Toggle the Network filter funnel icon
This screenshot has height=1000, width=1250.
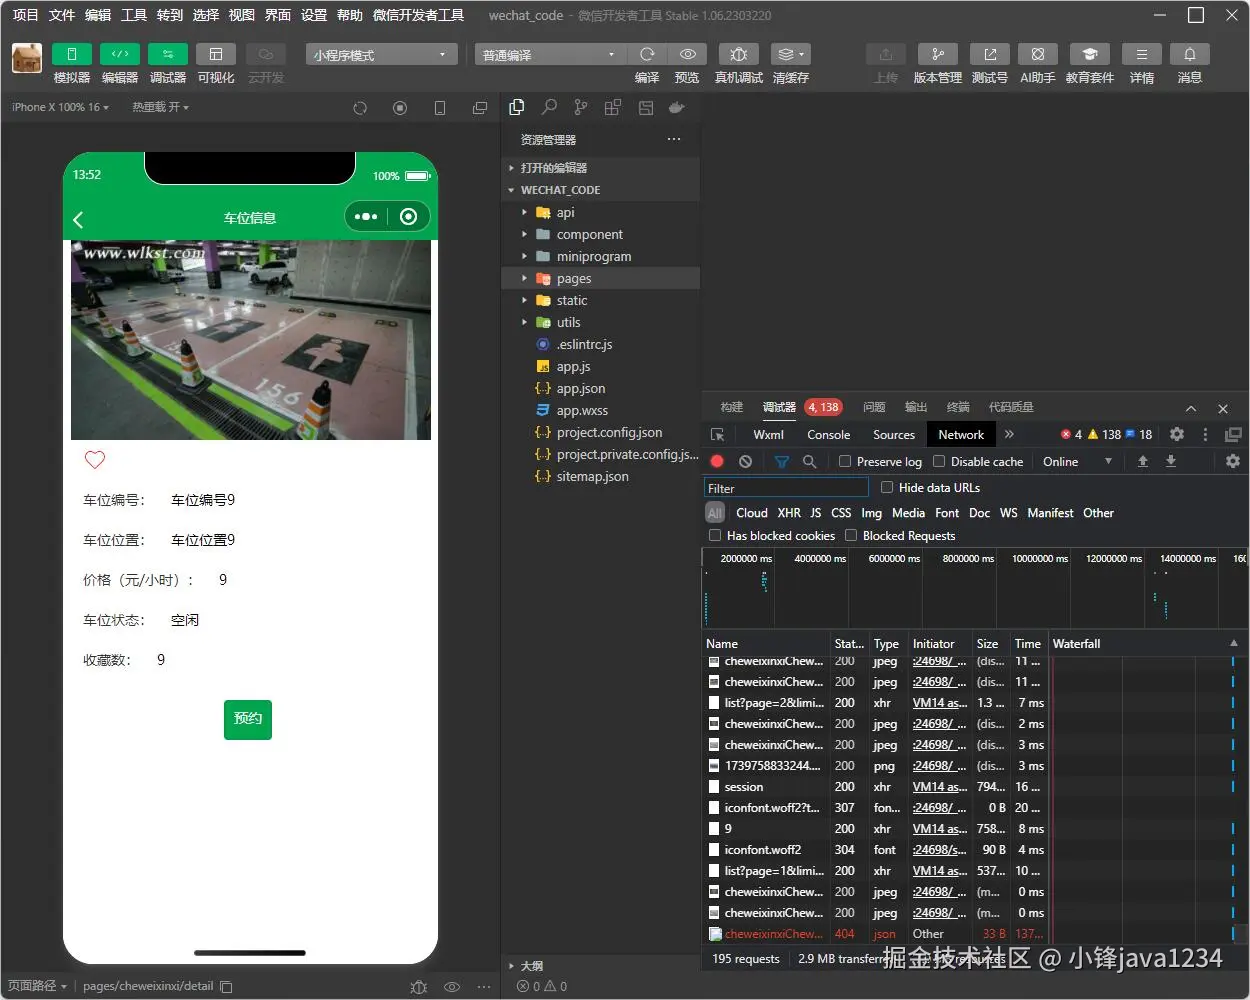coord(782,462)
